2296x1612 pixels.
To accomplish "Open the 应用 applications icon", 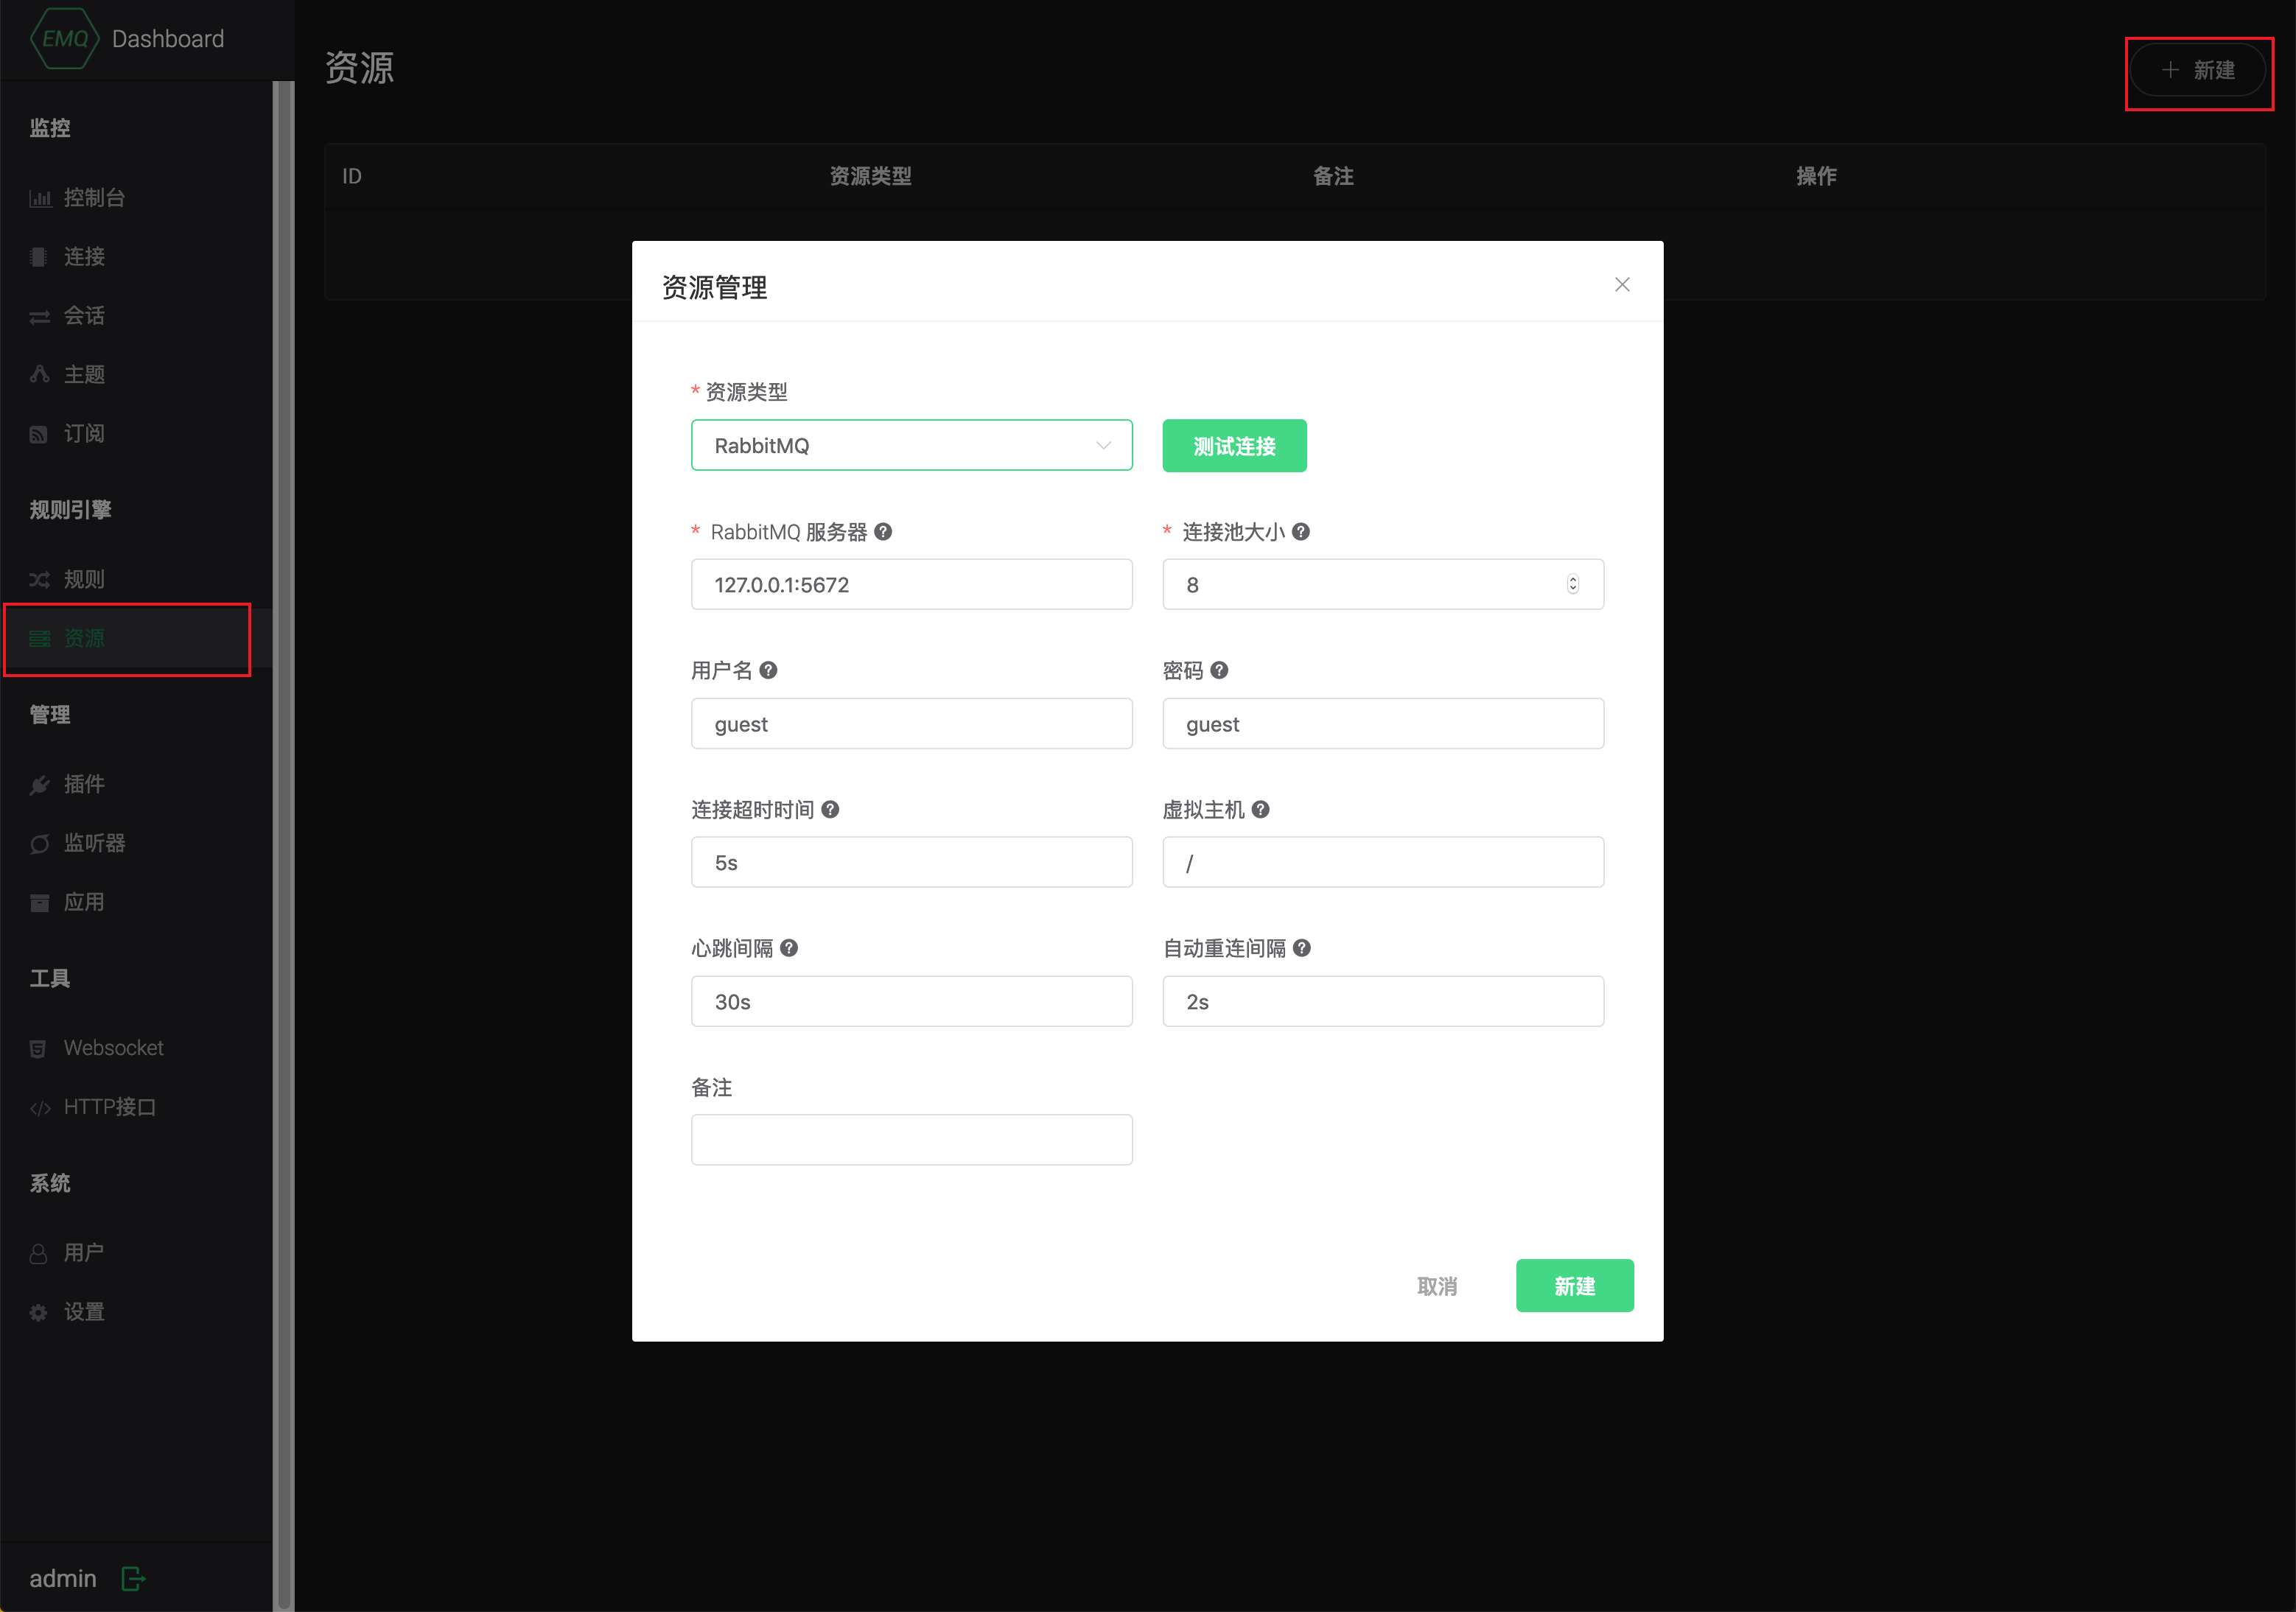I will pyautogui.click(x=40, y=901).
